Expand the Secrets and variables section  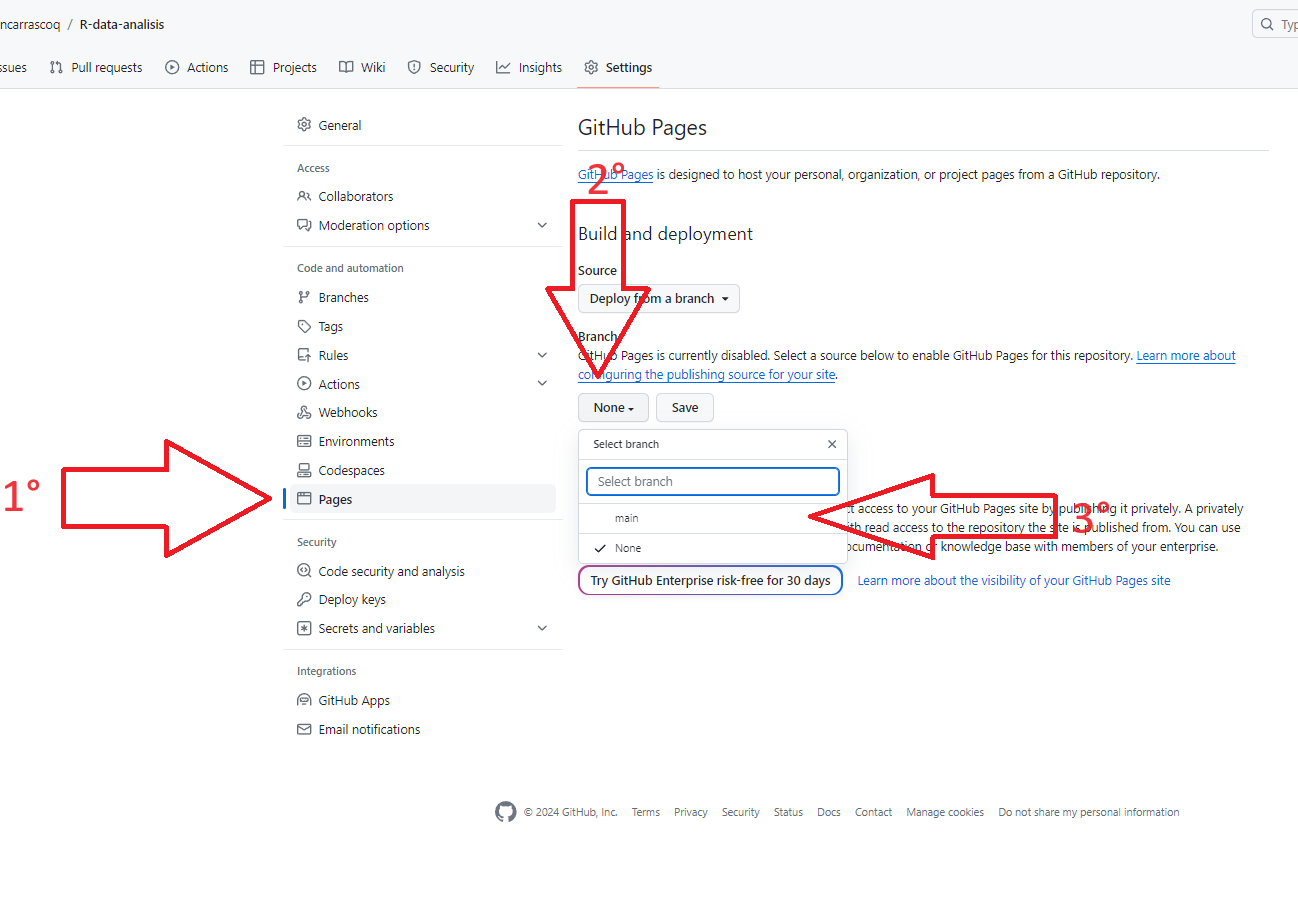542,629
